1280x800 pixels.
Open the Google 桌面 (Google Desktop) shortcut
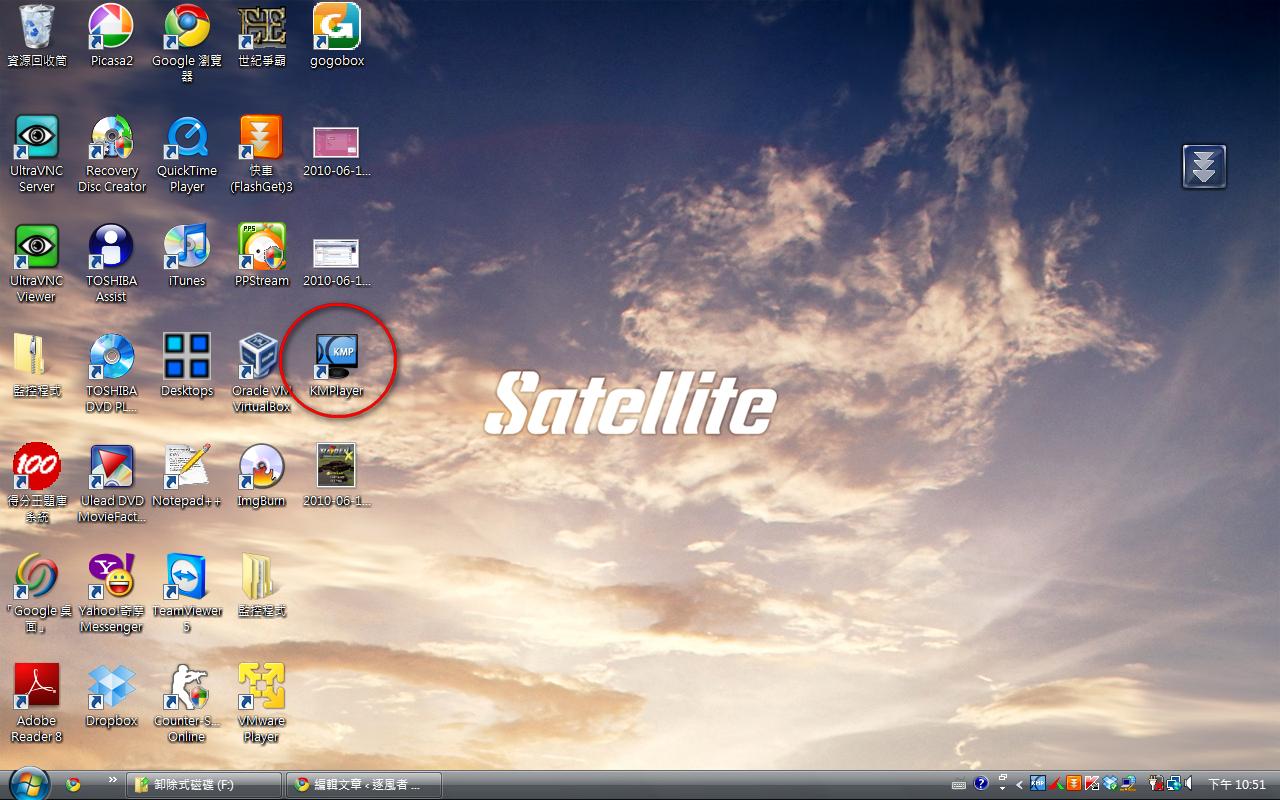coord(37,594)
